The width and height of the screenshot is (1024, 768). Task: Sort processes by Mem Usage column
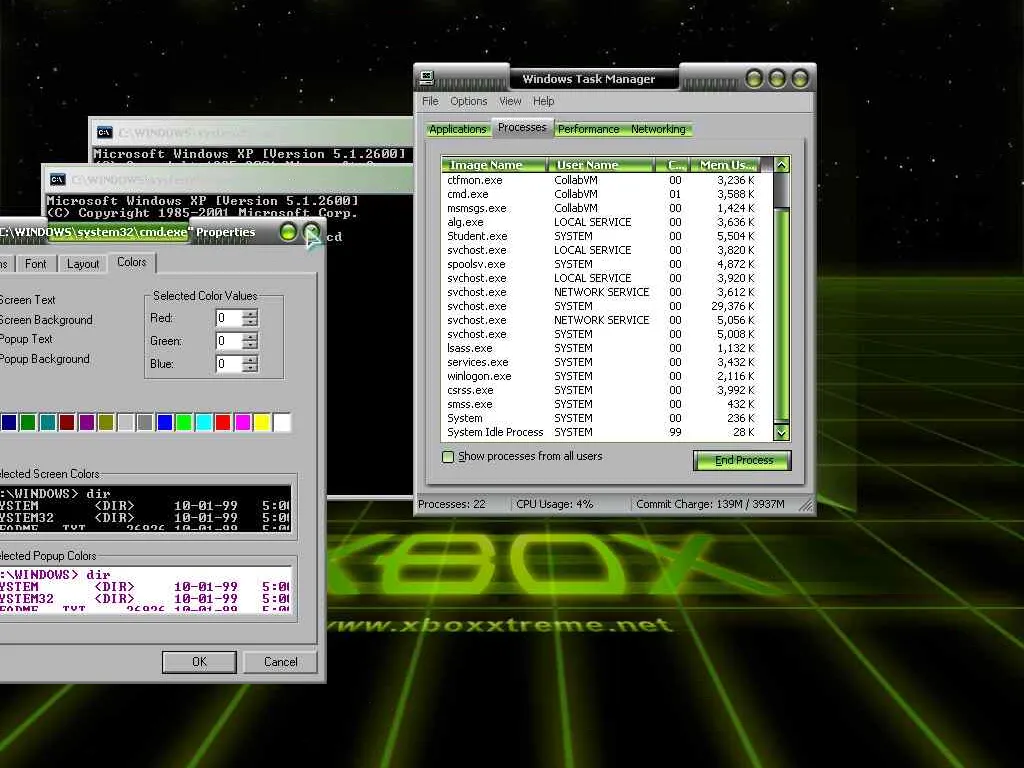click(726, 165)
